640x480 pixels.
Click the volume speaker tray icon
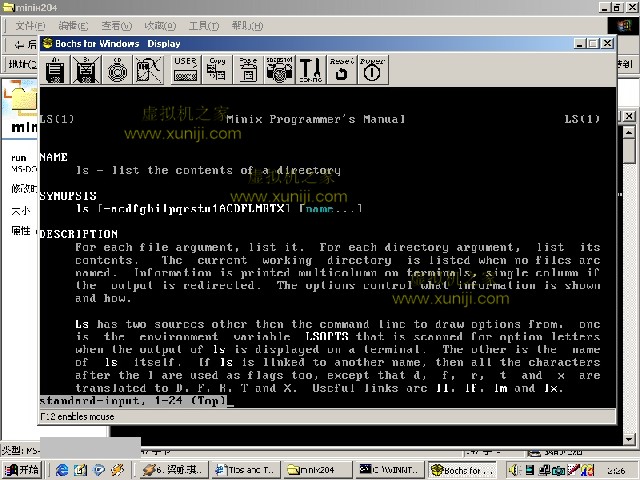tap(513, 470)
